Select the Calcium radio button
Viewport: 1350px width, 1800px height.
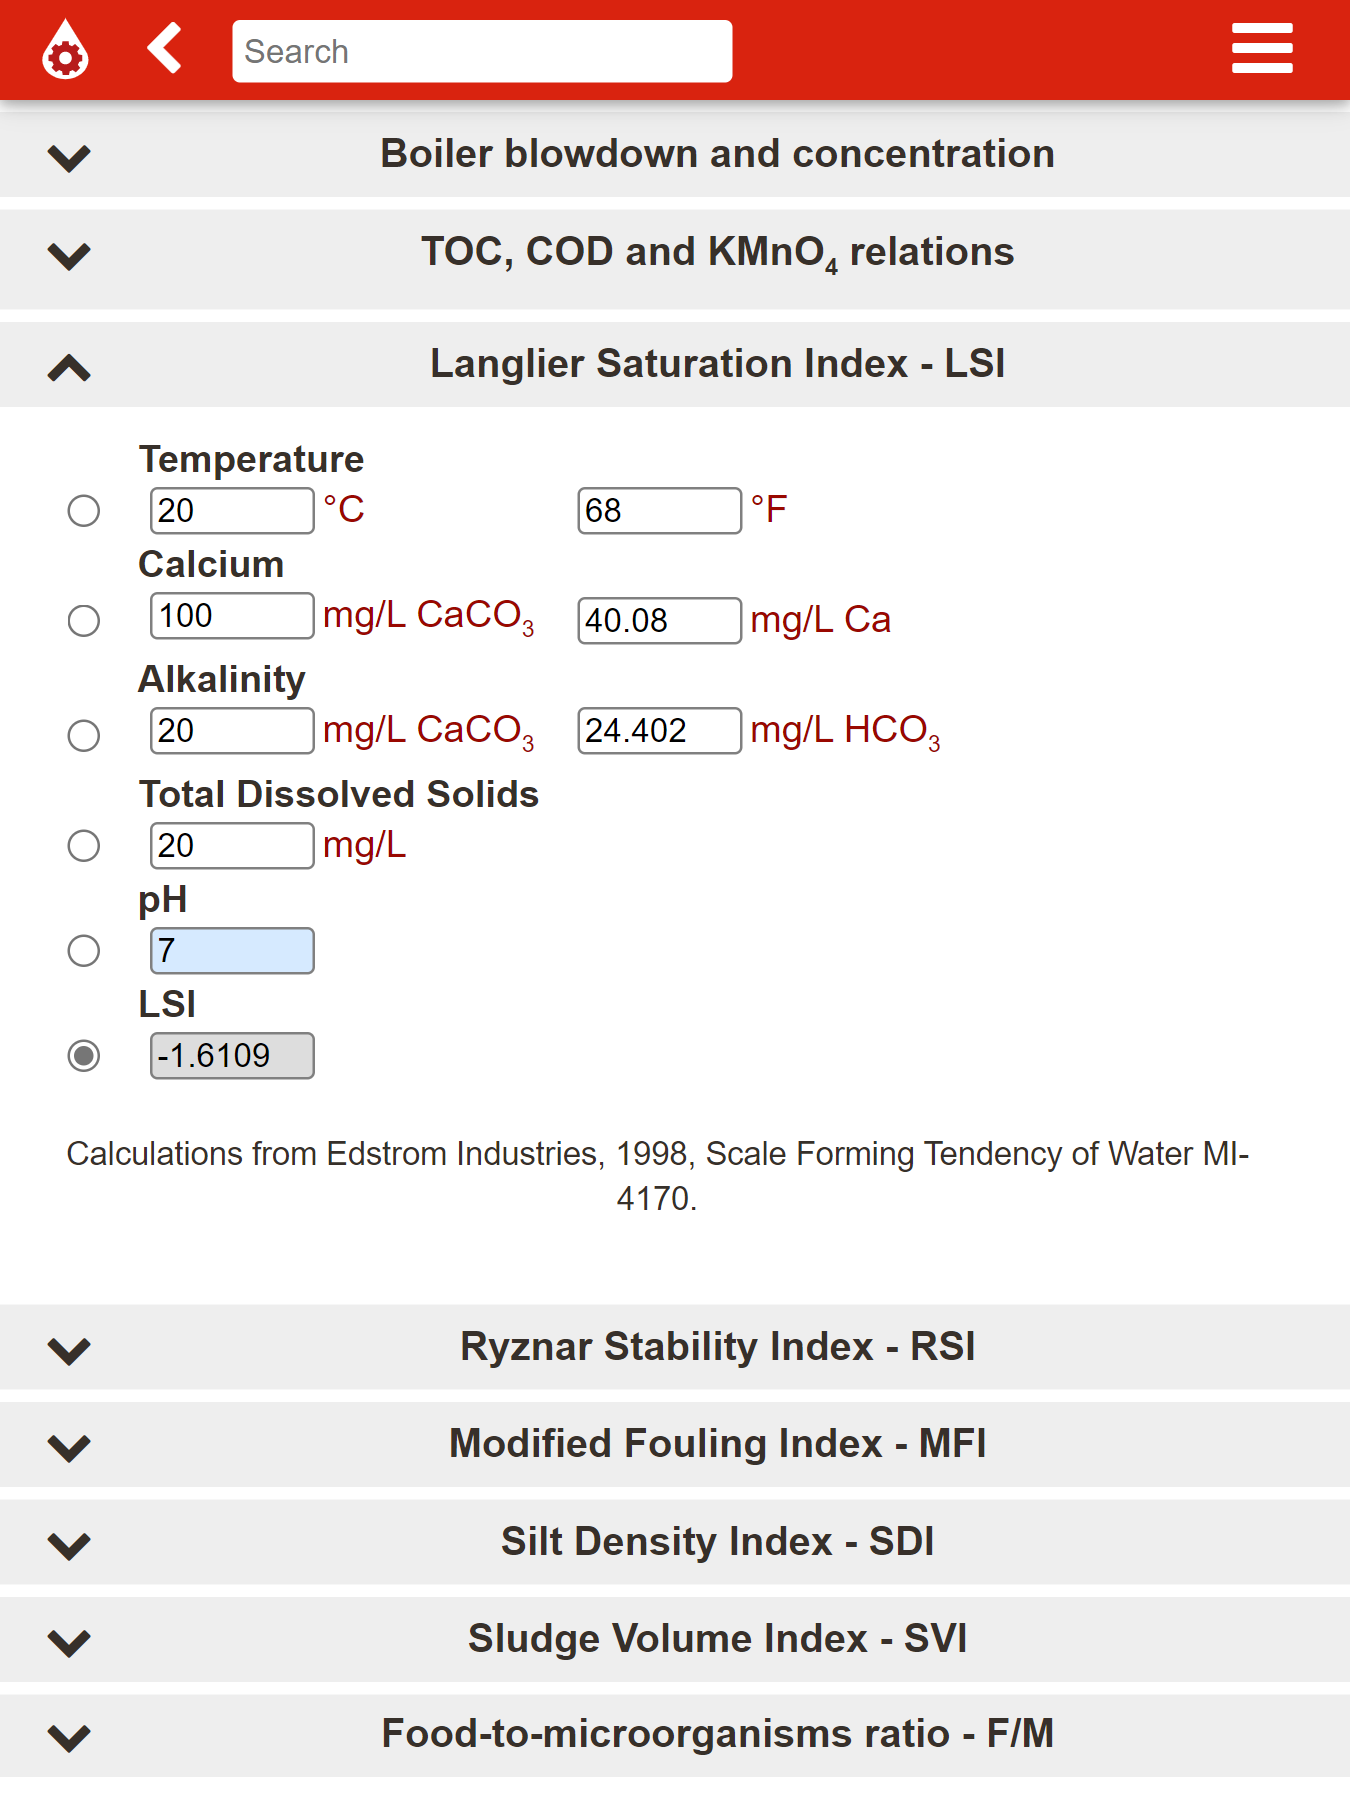coord(84,621)
